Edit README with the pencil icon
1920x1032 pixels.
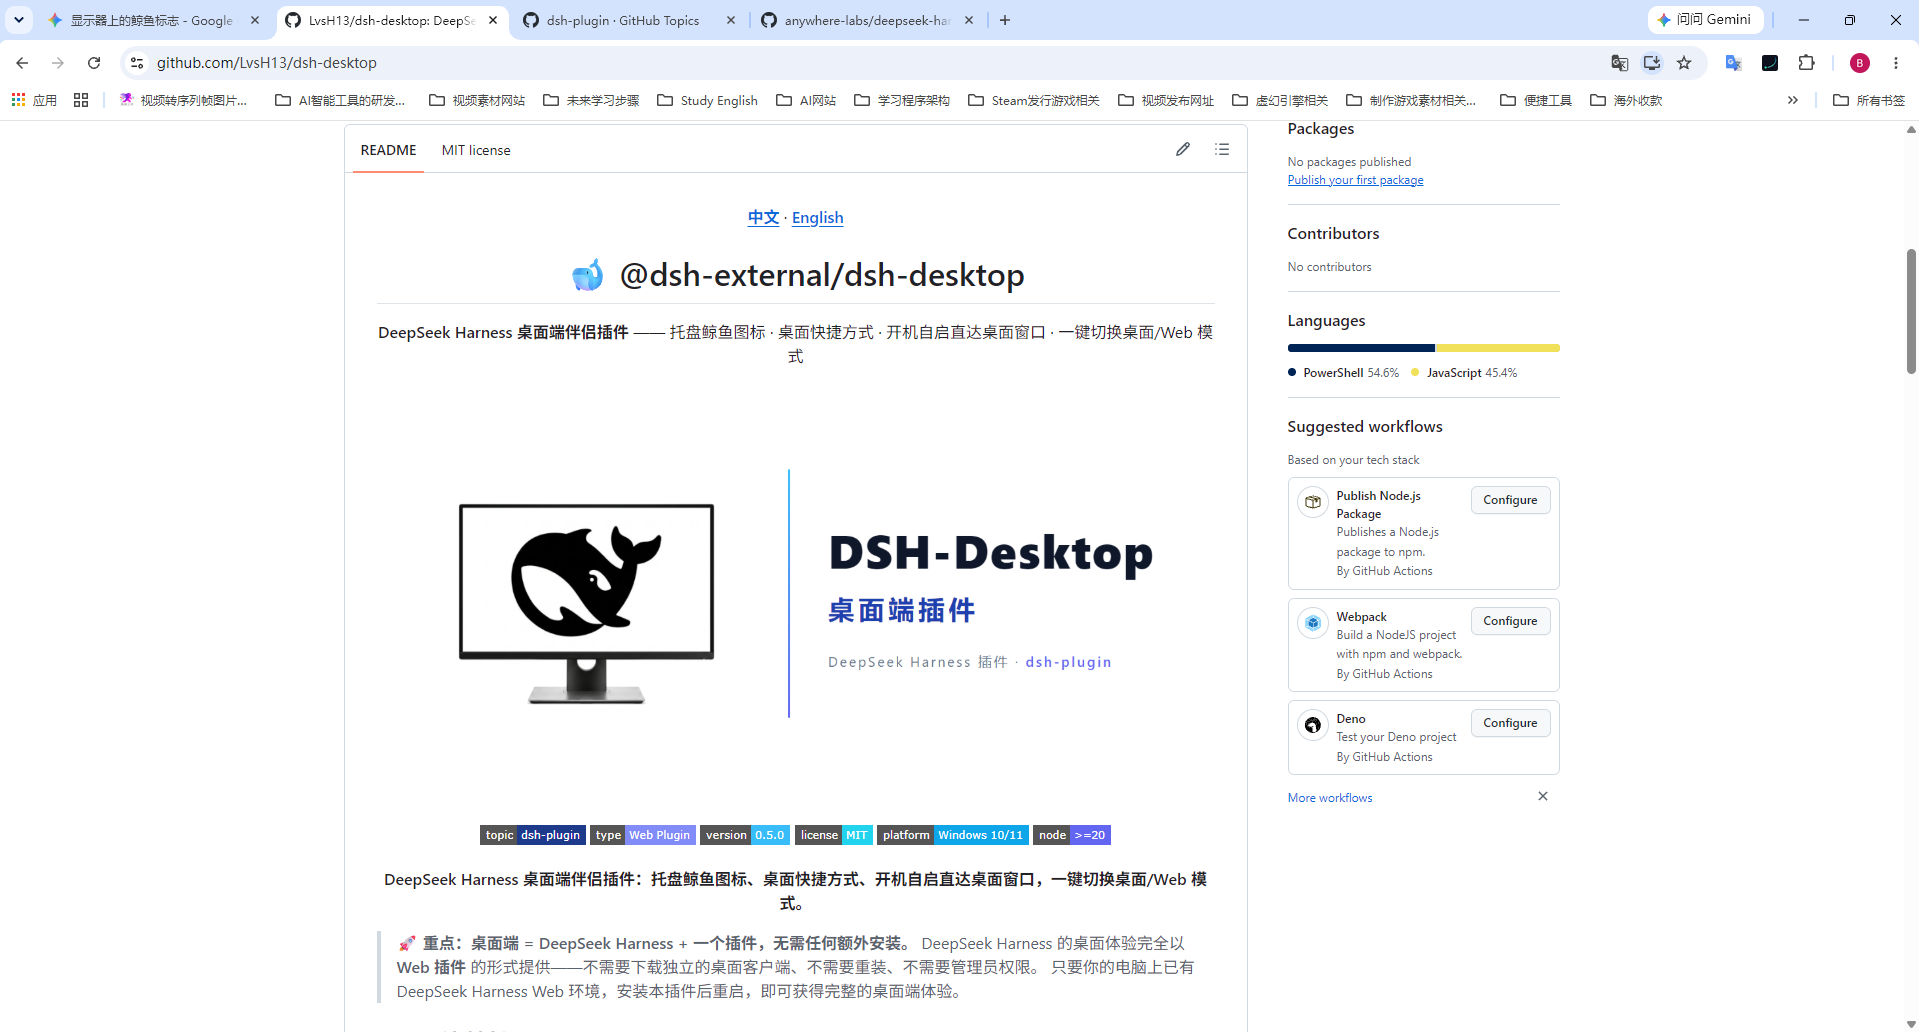pos(1183,149)
